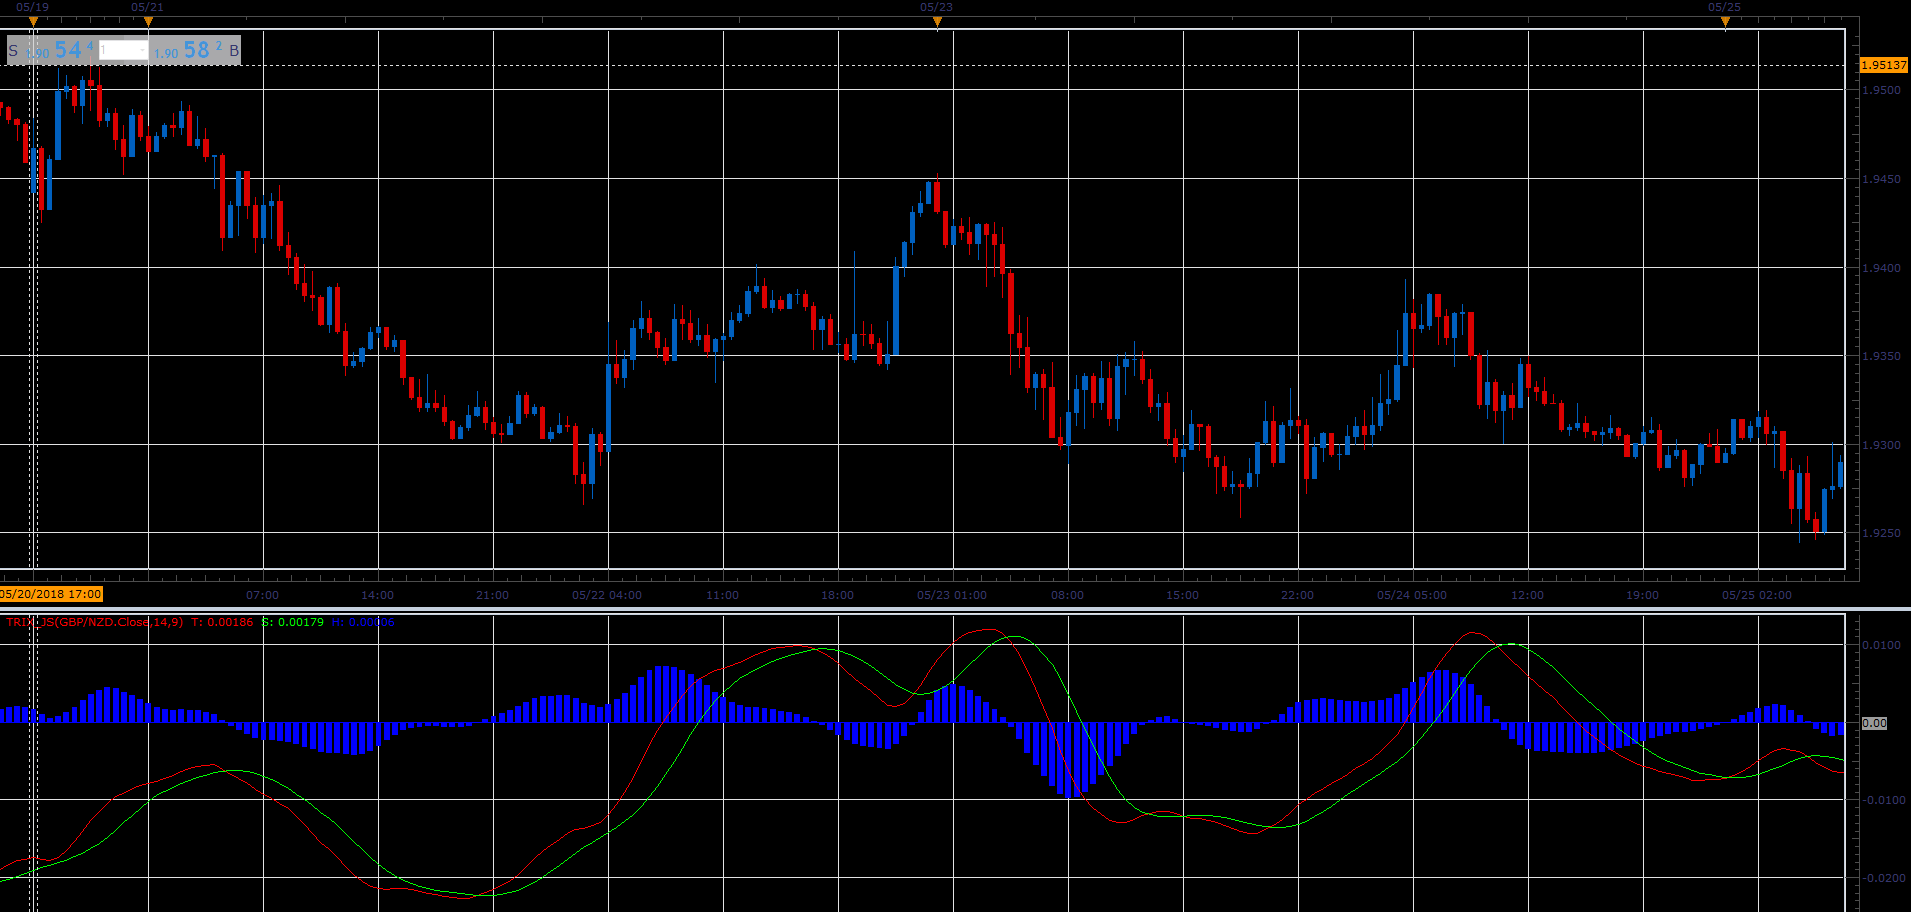
Task: Click the 11:00 time axis label
Action: pos(723,595)
